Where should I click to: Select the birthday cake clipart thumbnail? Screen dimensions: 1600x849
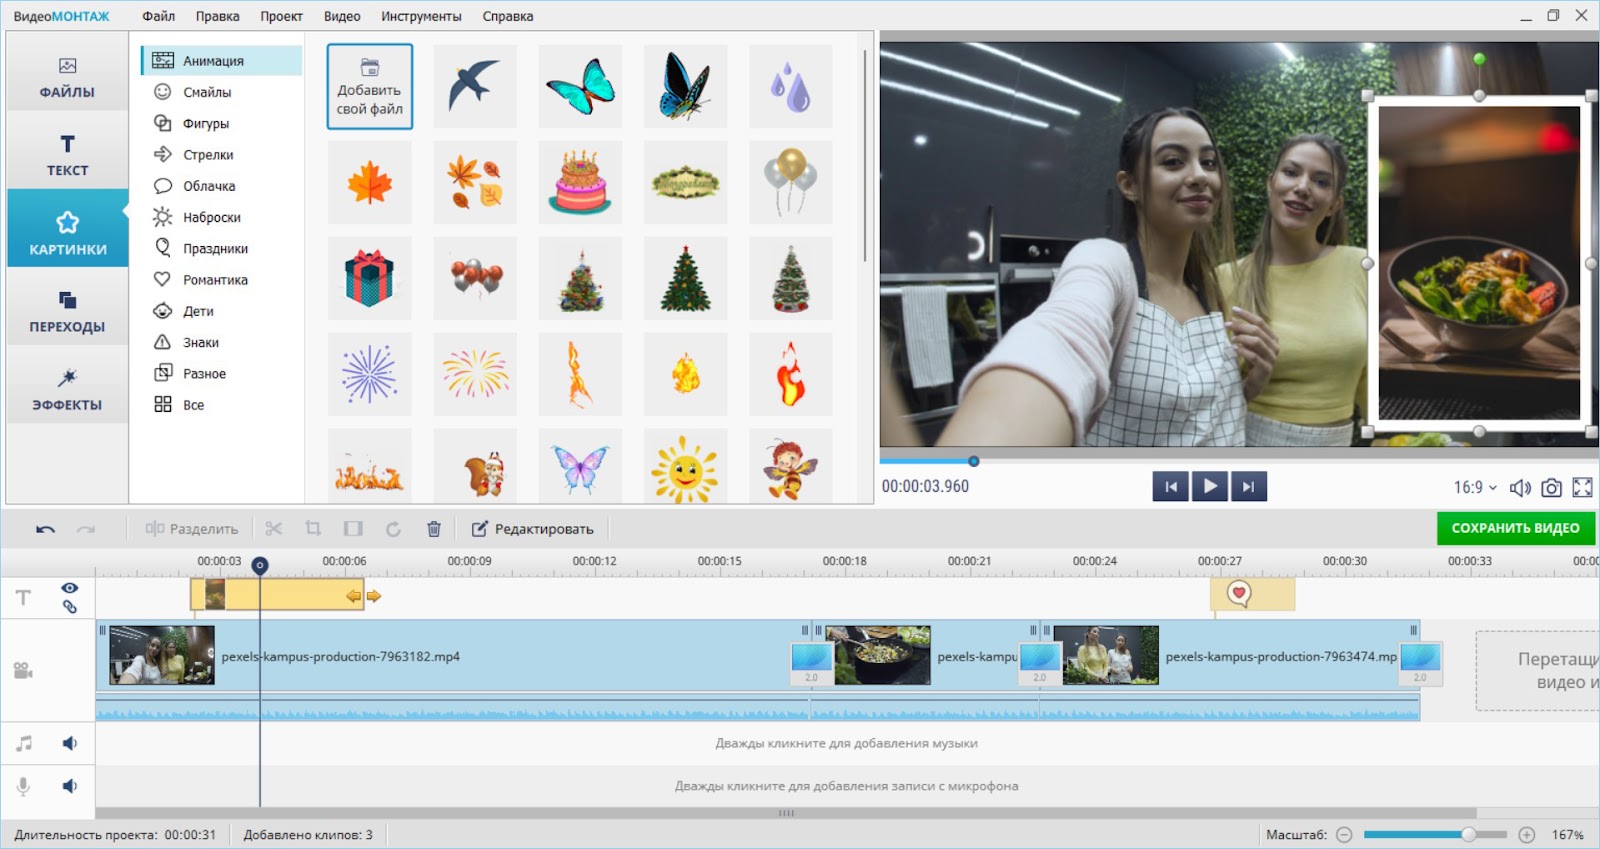point(580,183)
